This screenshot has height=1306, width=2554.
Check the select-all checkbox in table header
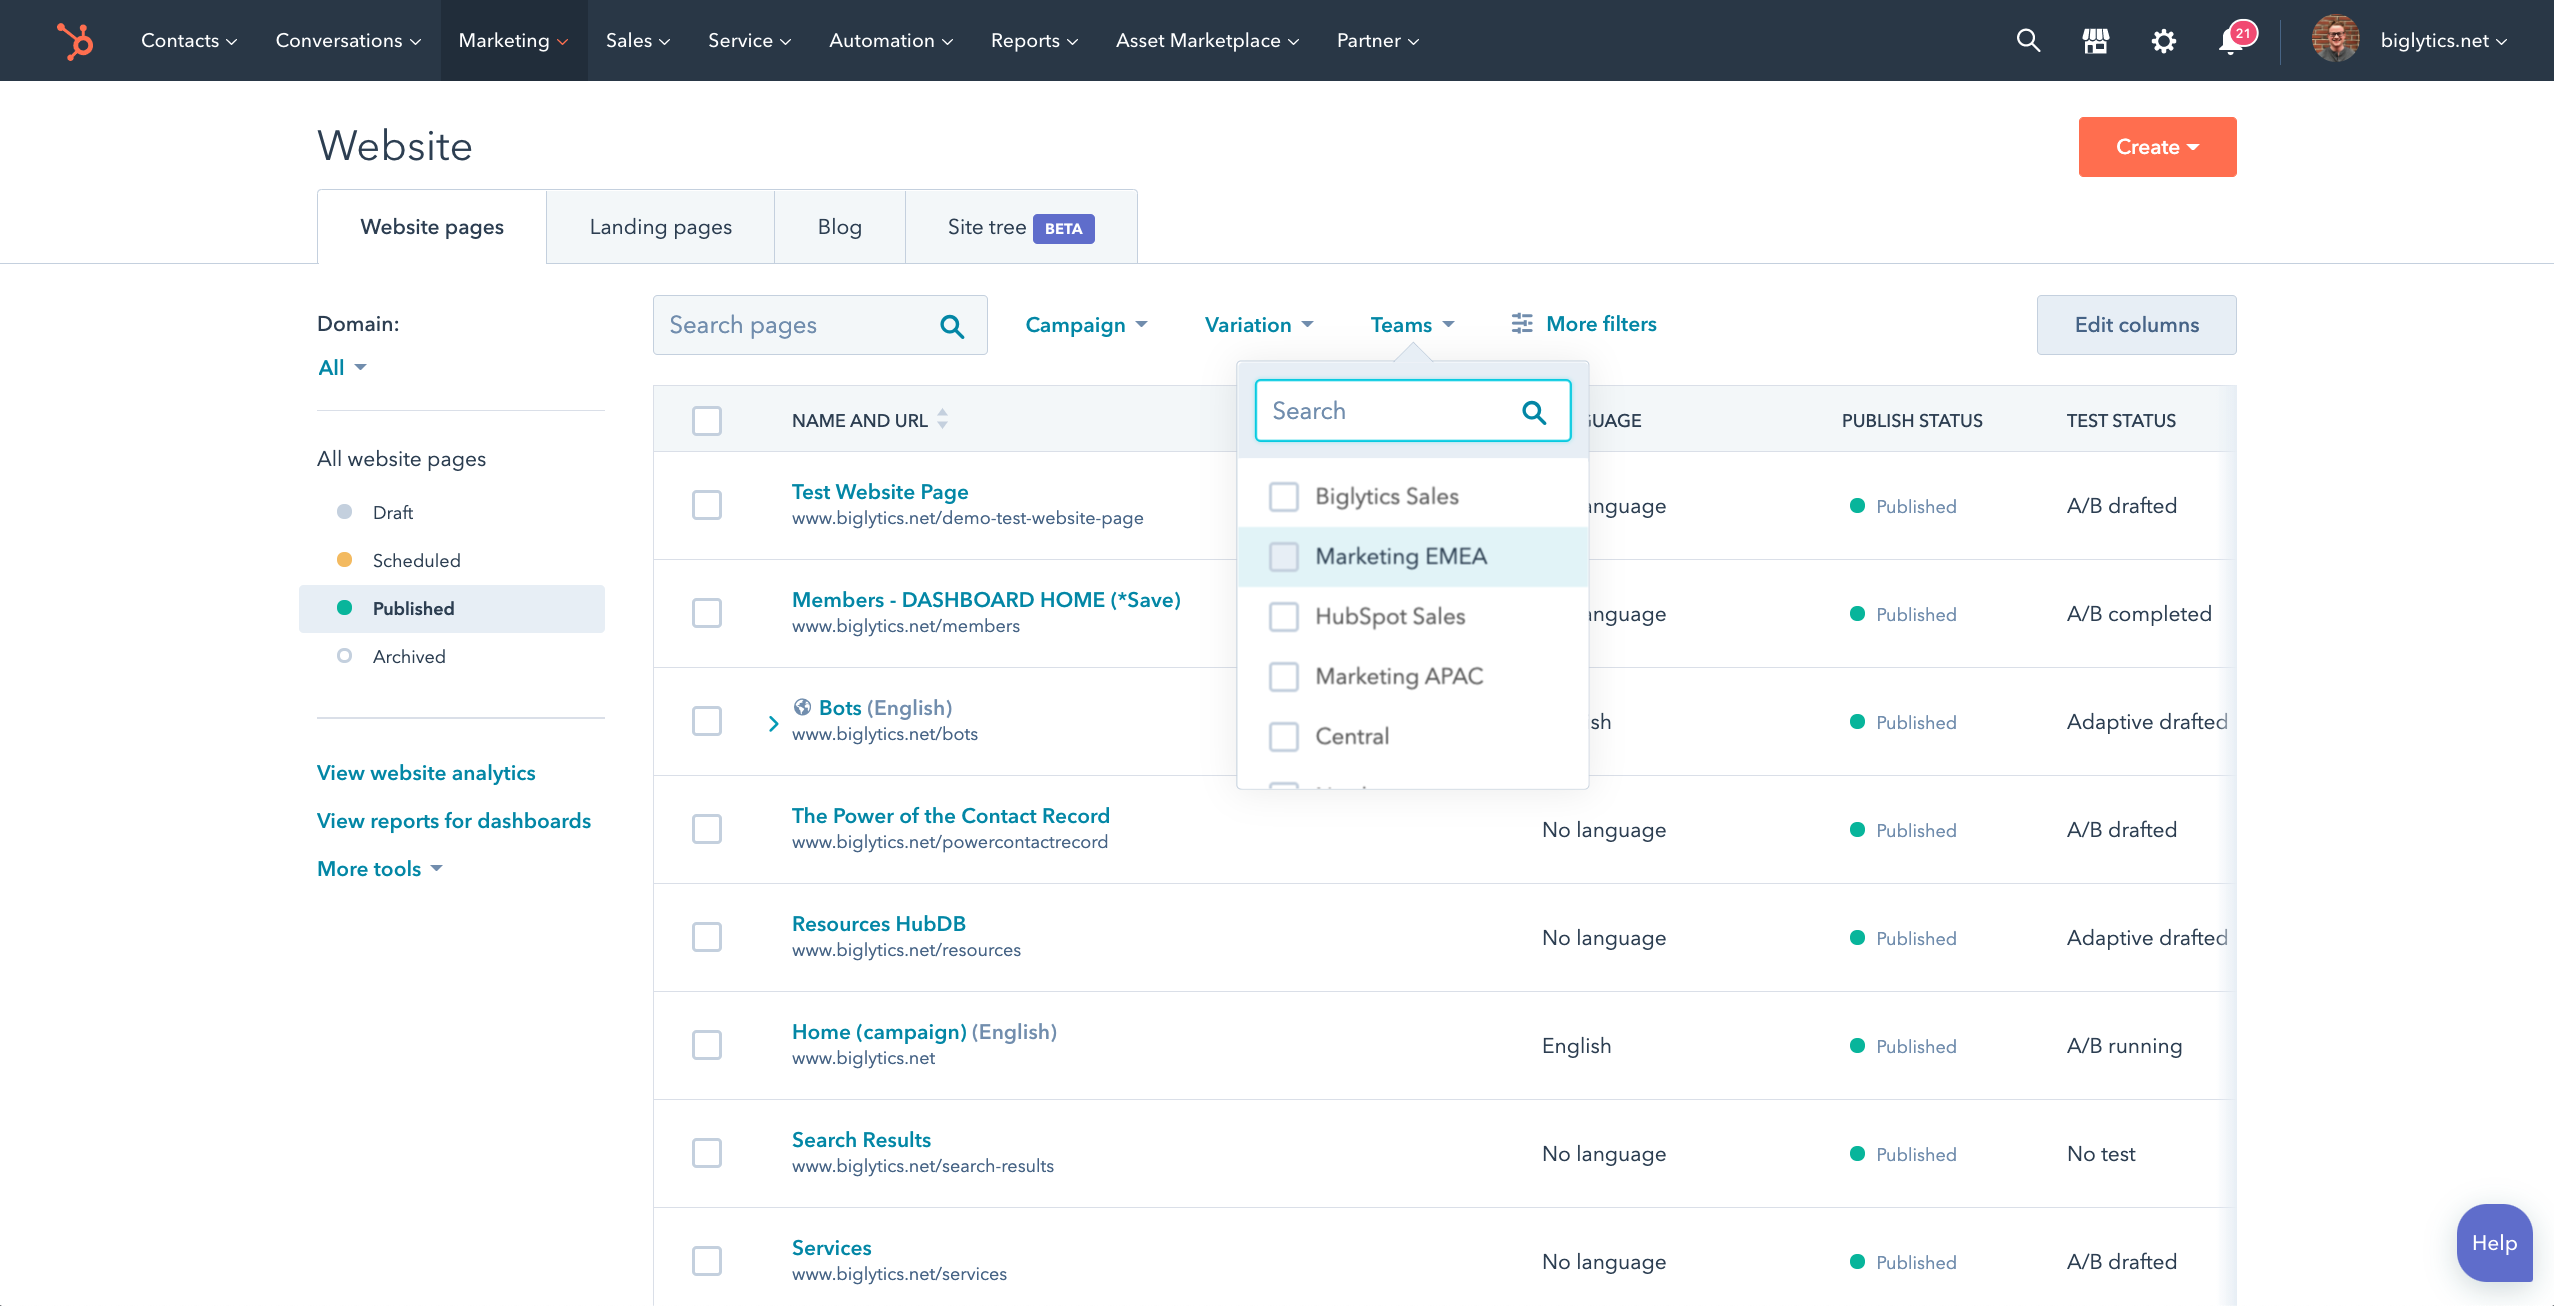click(706, 420)
